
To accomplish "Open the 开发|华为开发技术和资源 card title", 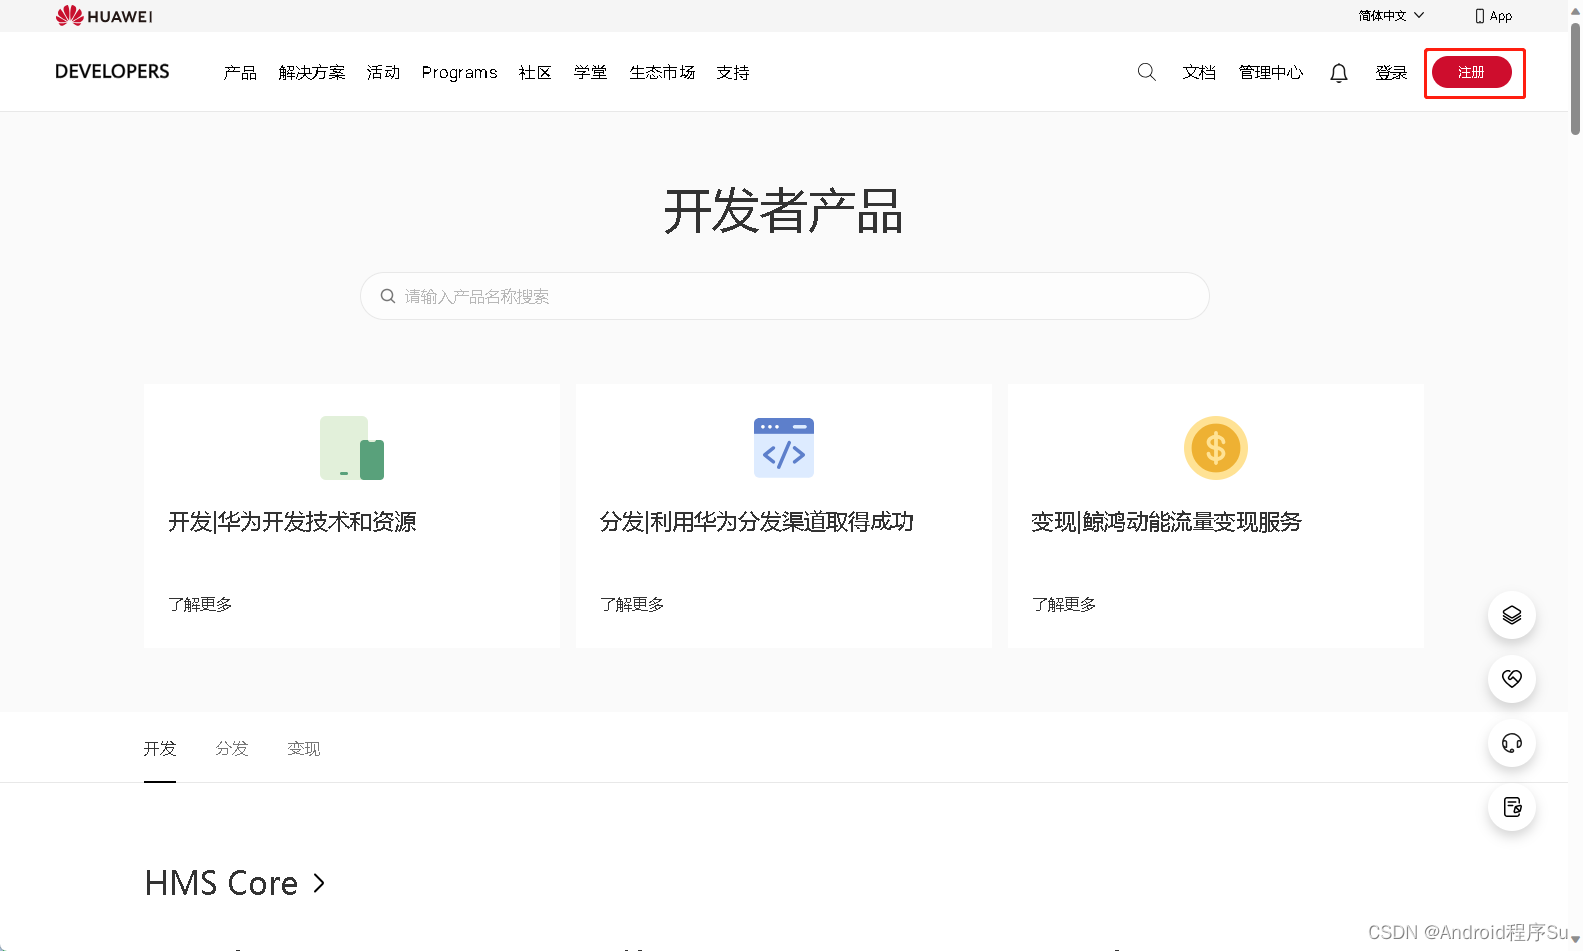I will pyautogui.click(x=292, y=522).
